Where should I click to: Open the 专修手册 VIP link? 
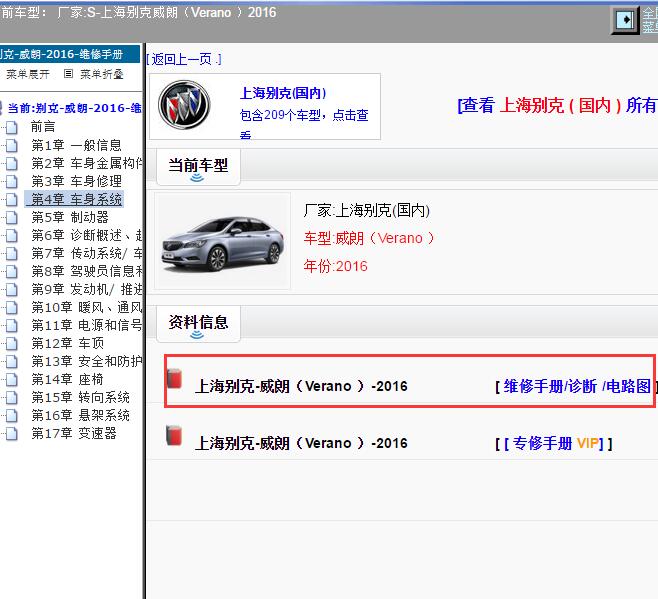(x=553, y=443)
